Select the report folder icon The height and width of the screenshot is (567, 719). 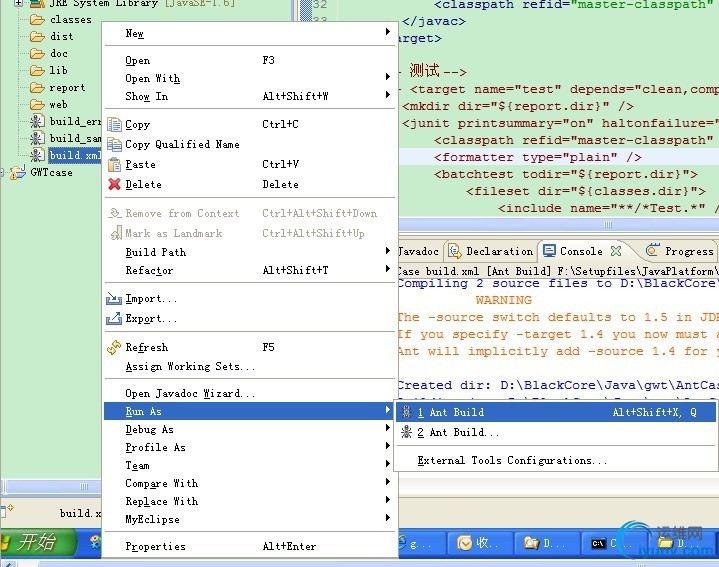point(37,88)
